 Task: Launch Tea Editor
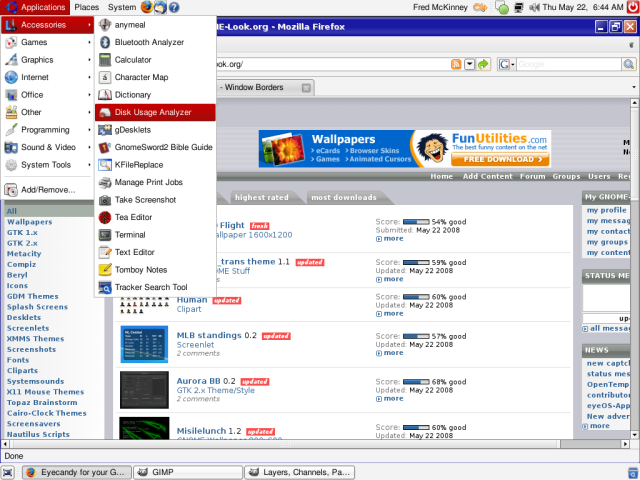(155, 218)
